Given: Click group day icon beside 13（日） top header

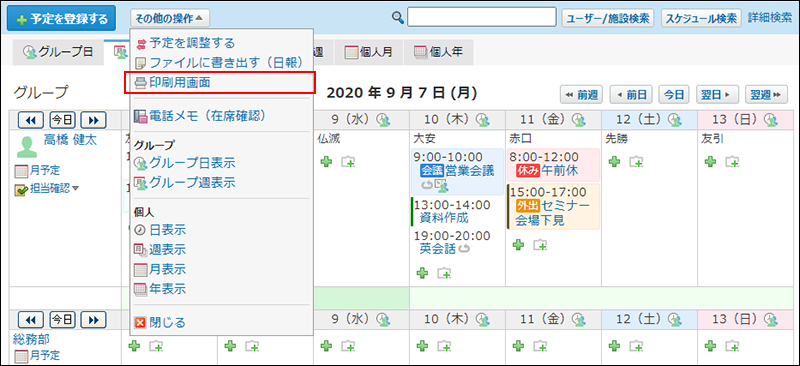Looking at the screenshot, I should 771,120.
